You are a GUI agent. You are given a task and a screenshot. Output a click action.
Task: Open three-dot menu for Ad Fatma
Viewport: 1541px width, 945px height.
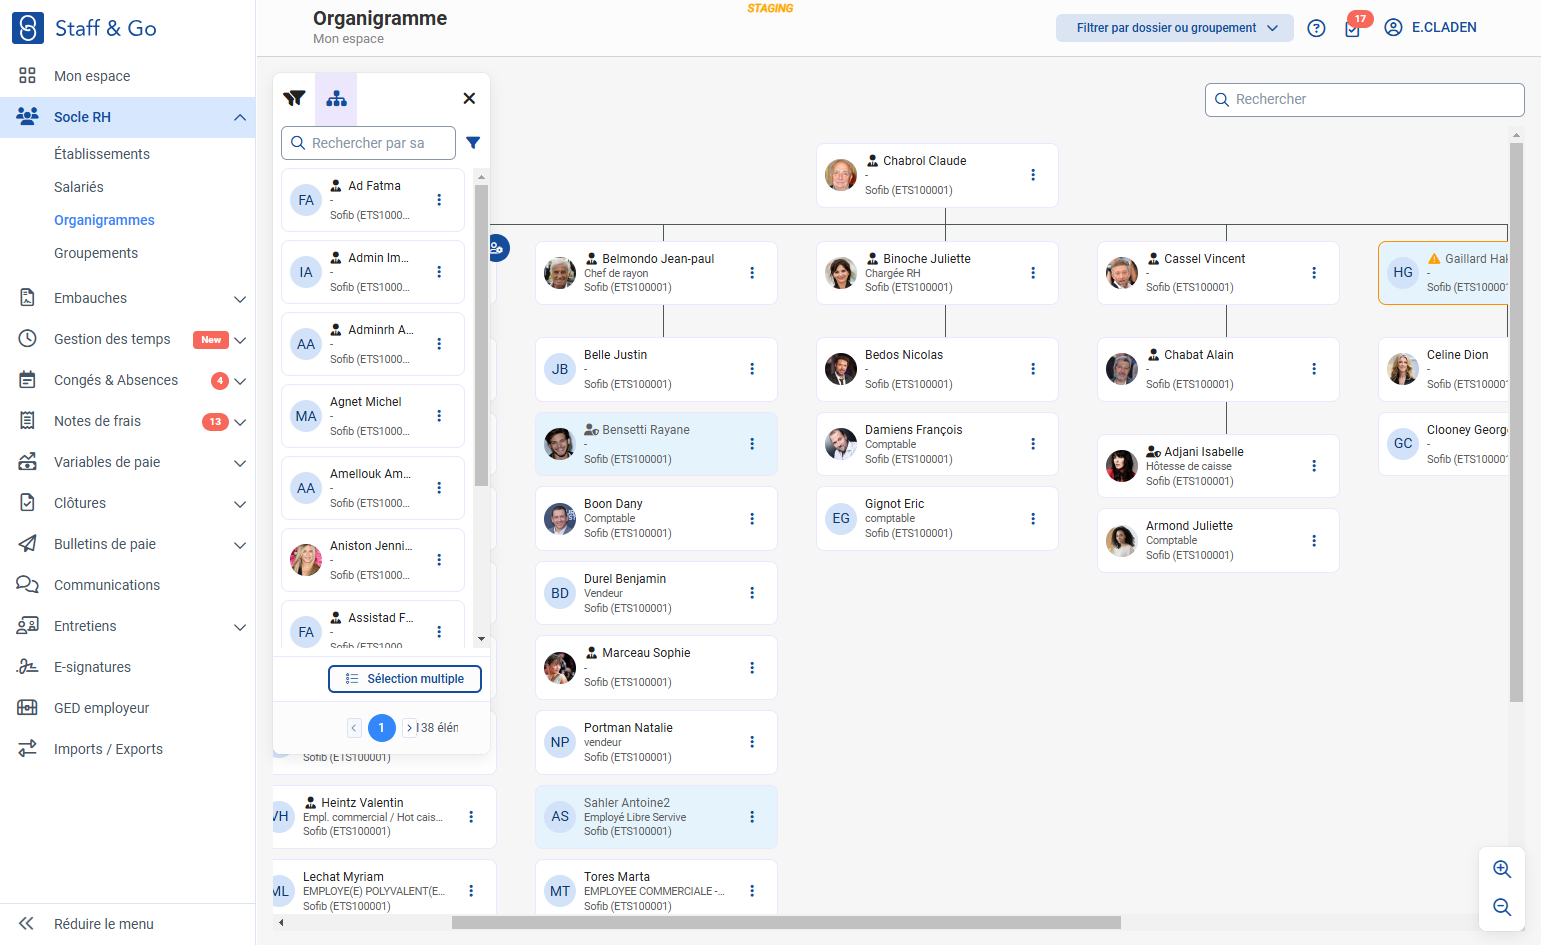click(439, 200)
